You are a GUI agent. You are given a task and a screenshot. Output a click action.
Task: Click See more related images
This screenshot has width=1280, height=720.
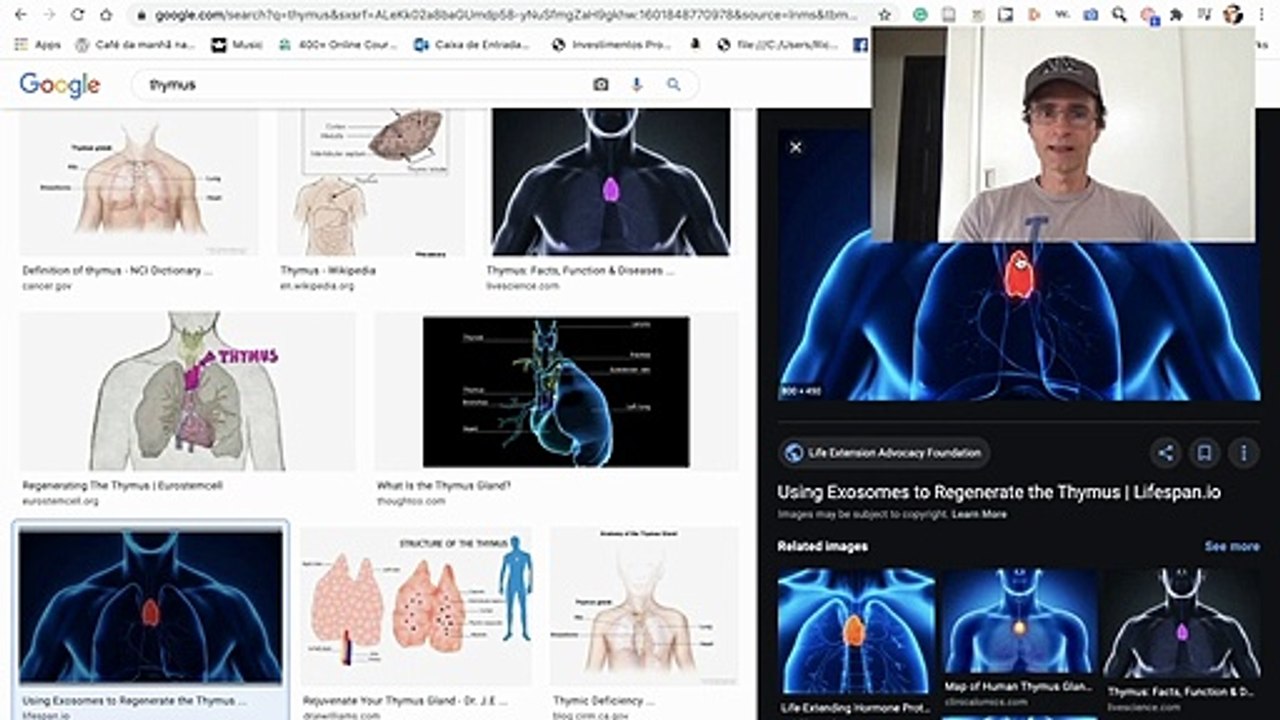coord(1232,546)
